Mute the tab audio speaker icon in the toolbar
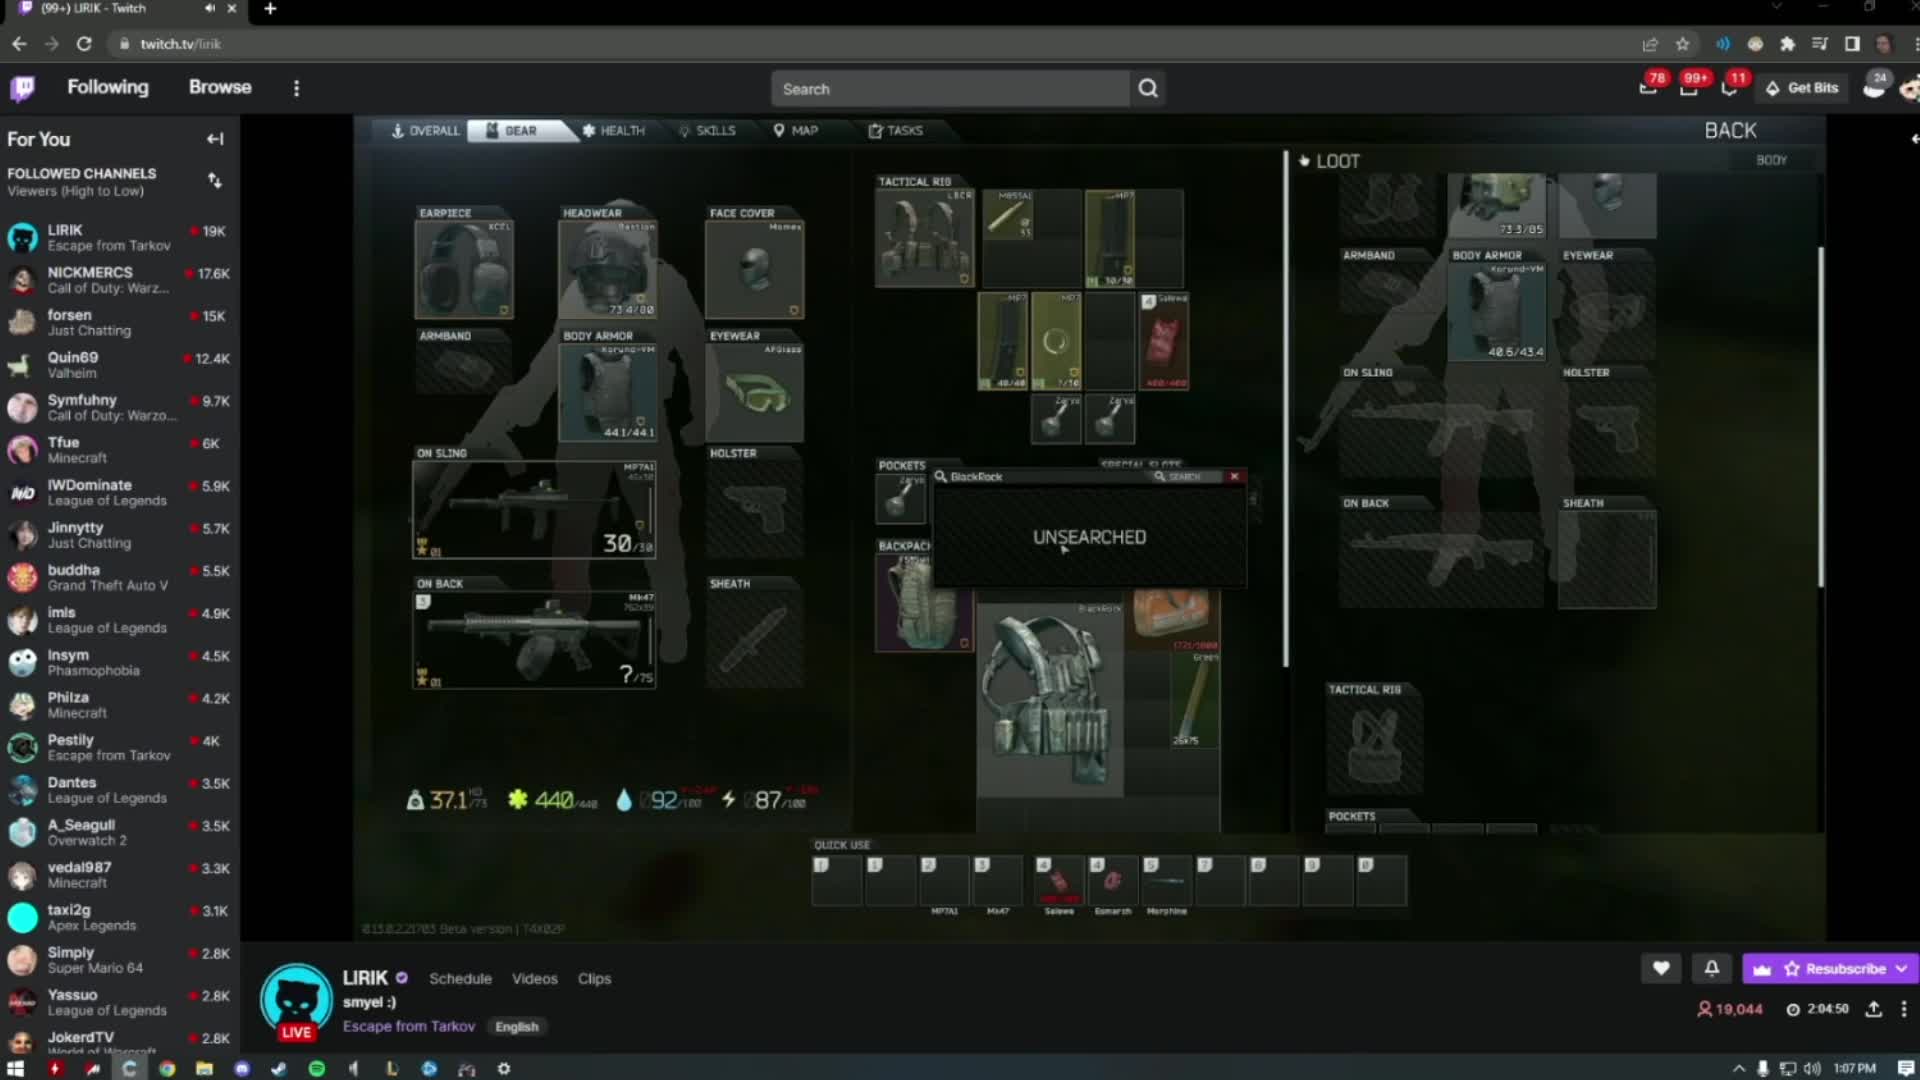 click(1722, 44)
